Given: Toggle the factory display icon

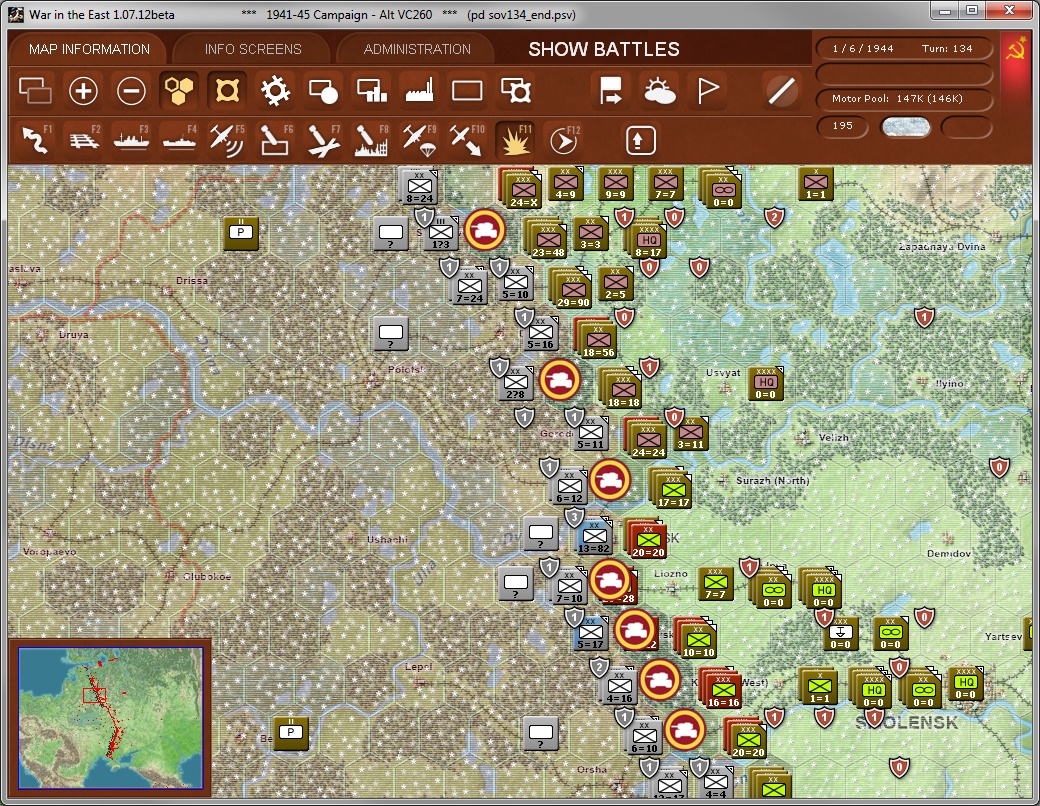Looking at the screenshot, I should click(419, 90).
